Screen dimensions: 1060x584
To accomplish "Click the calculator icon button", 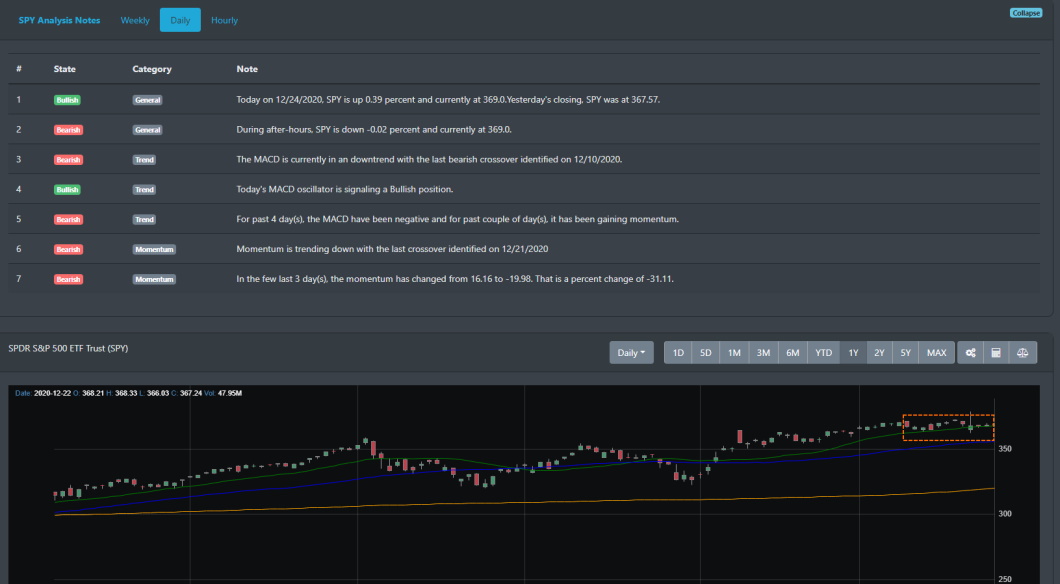I will [x=996, y=353].
